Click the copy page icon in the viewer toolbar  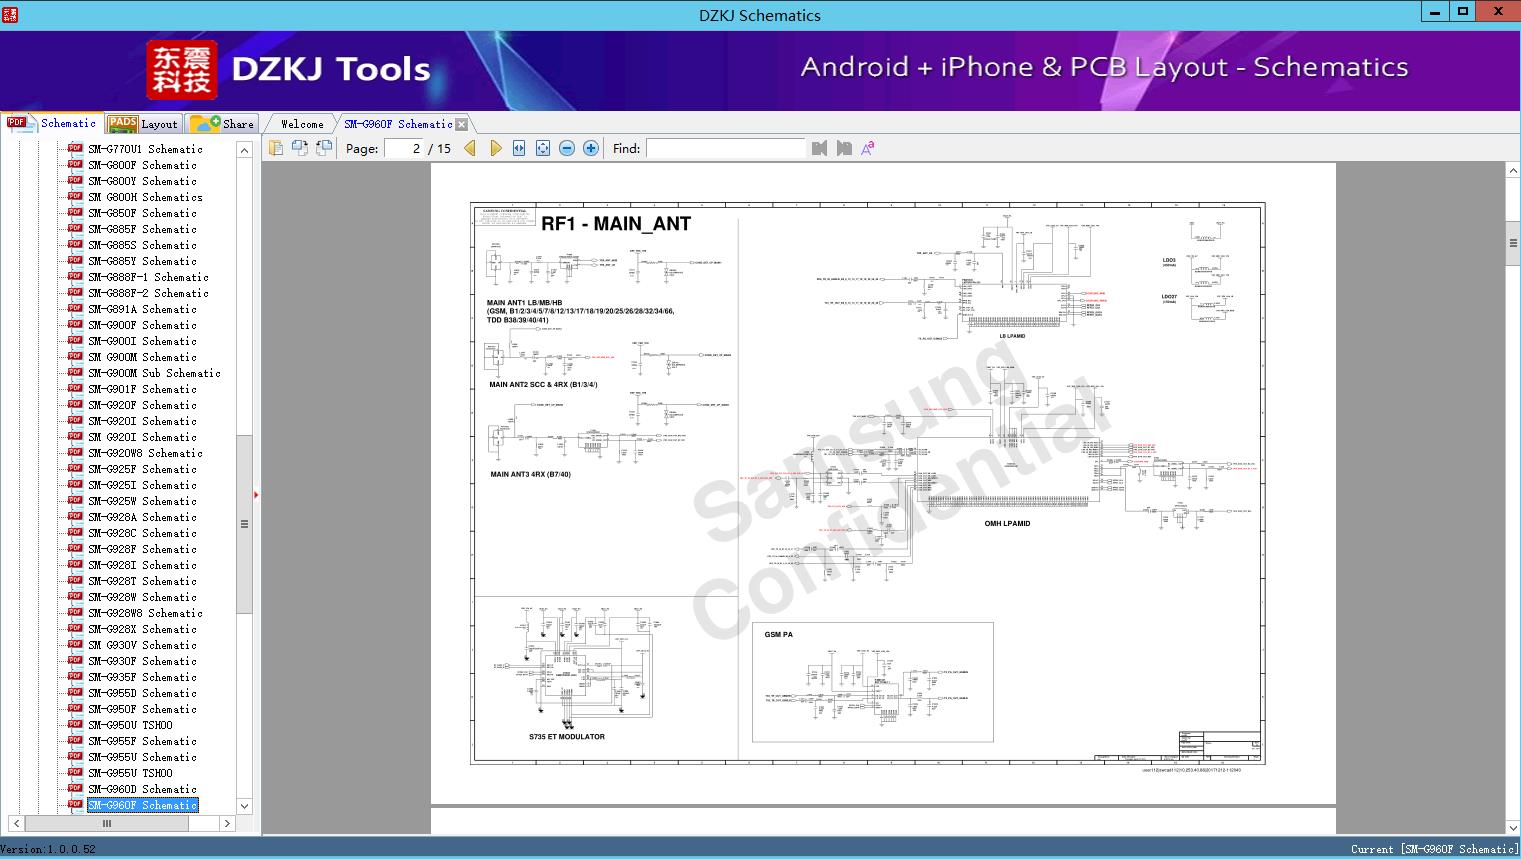coord(275,148)
